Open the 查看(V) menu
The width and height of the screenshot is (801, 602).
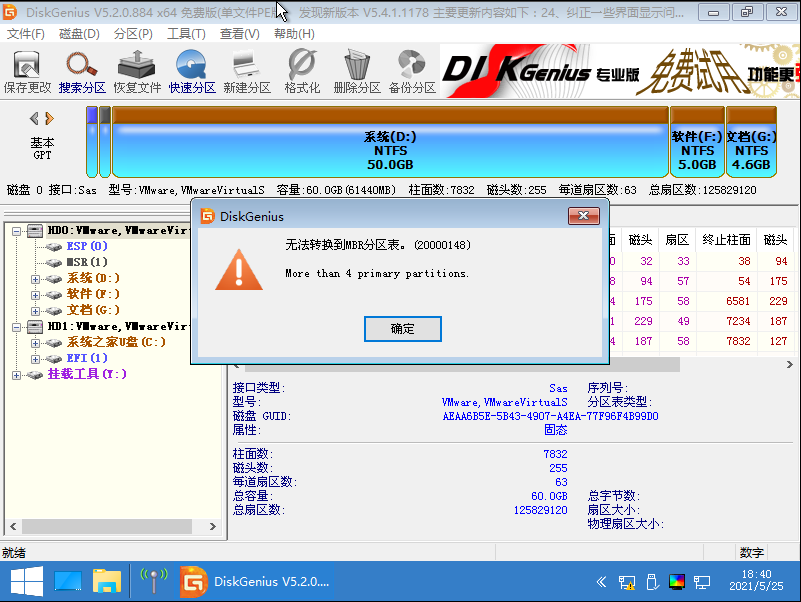click(240, 34)
